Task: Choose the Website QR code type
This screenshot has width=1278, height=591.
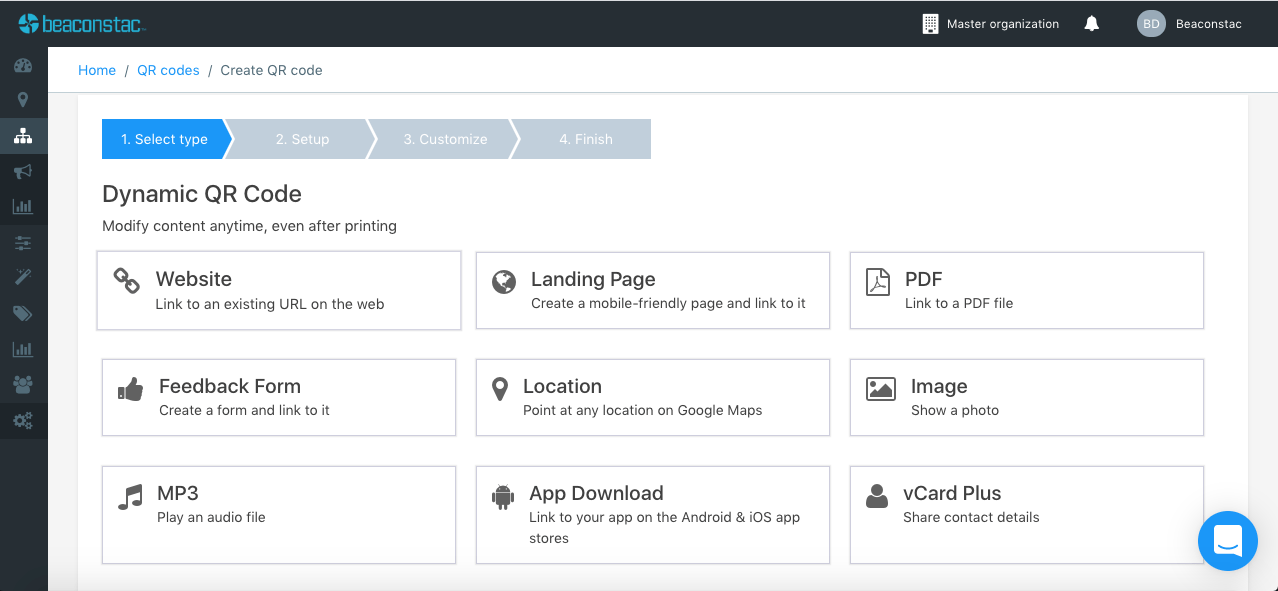Action: click(x=278, y=290)
